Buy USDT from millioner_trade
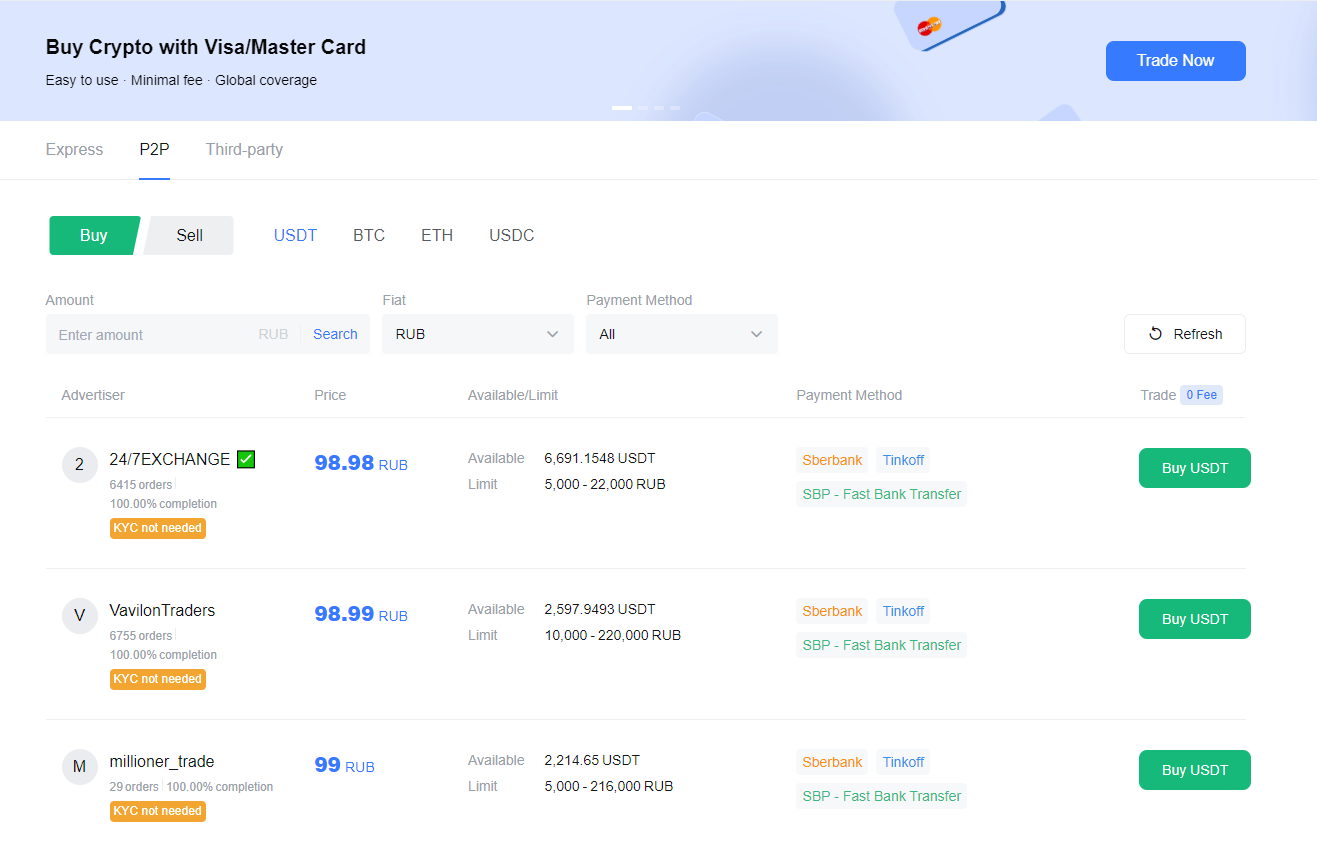The width and height of the screenshot is (1317, 848). coord(1195,770)
